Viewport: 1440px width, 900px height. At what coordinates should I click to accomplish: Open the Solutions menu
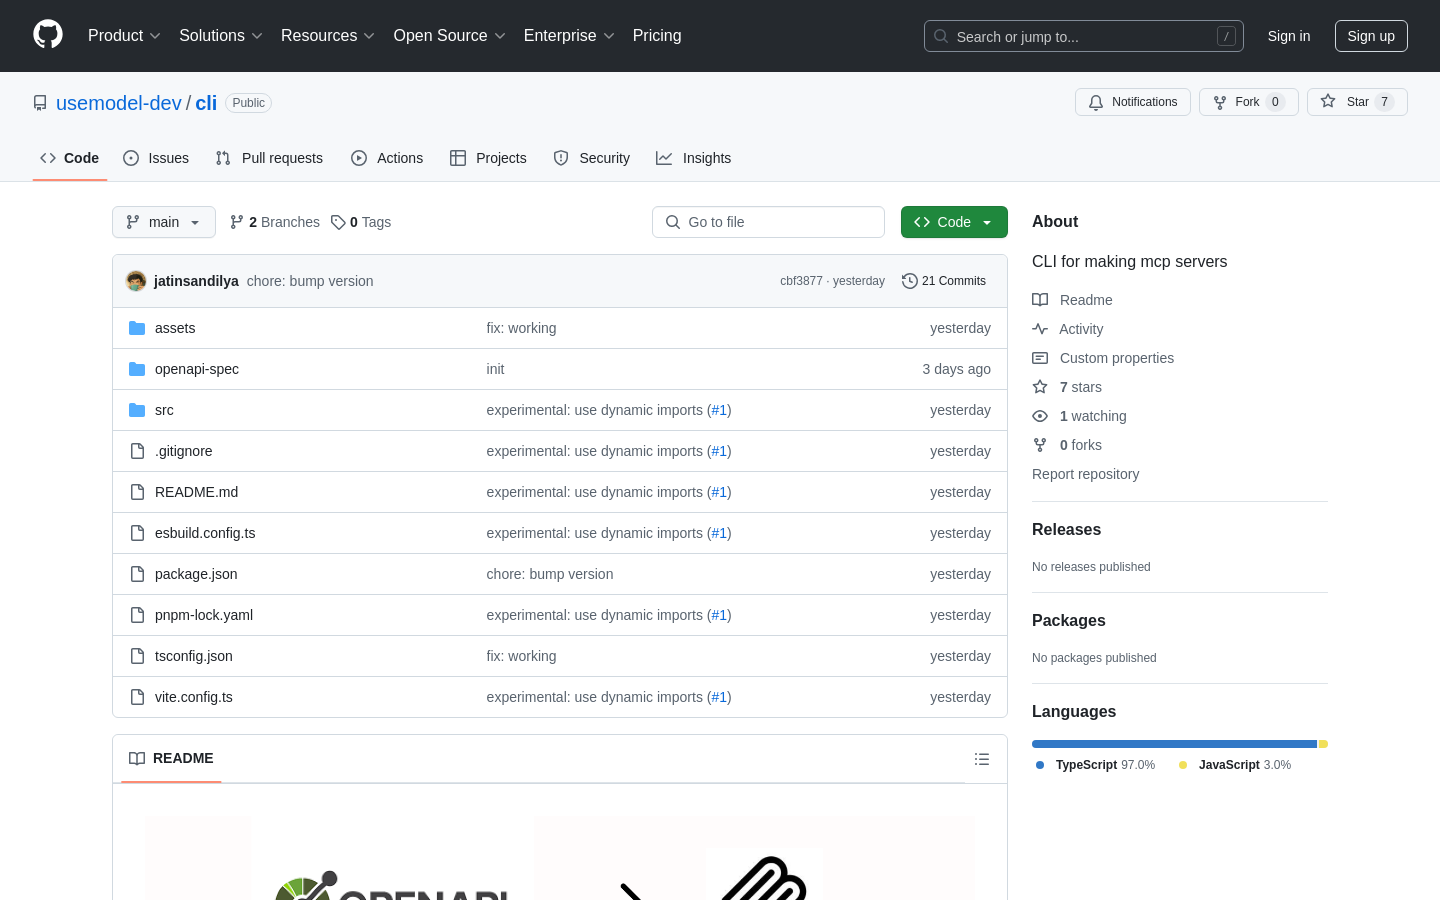pos(220,36)
